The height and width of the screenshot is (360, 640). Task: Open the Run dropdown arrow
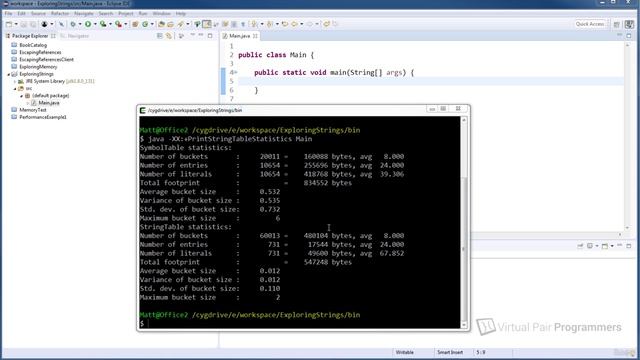[x=95, y=24]
